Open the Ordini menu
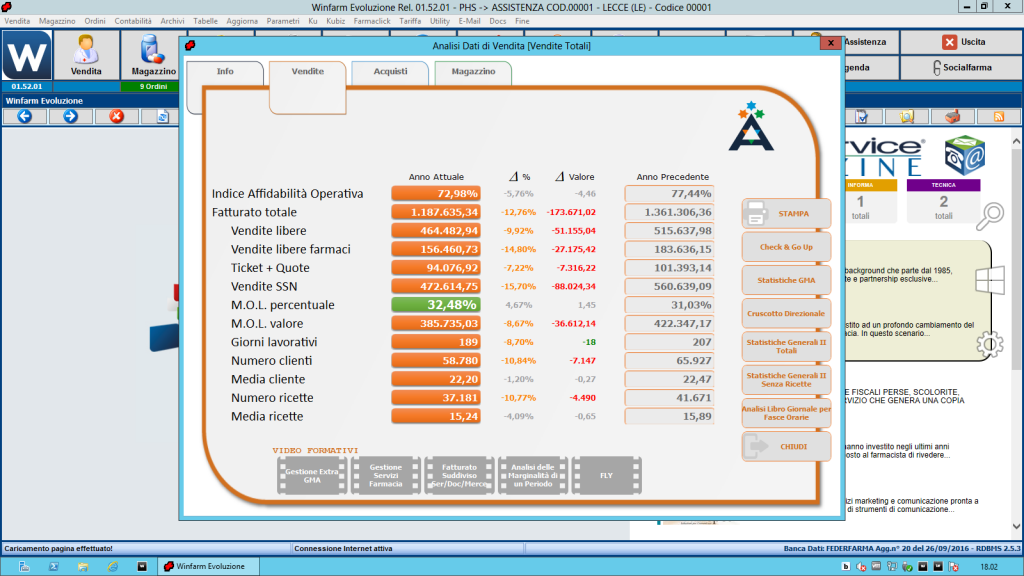The image size is (1024, 576). 95,21
